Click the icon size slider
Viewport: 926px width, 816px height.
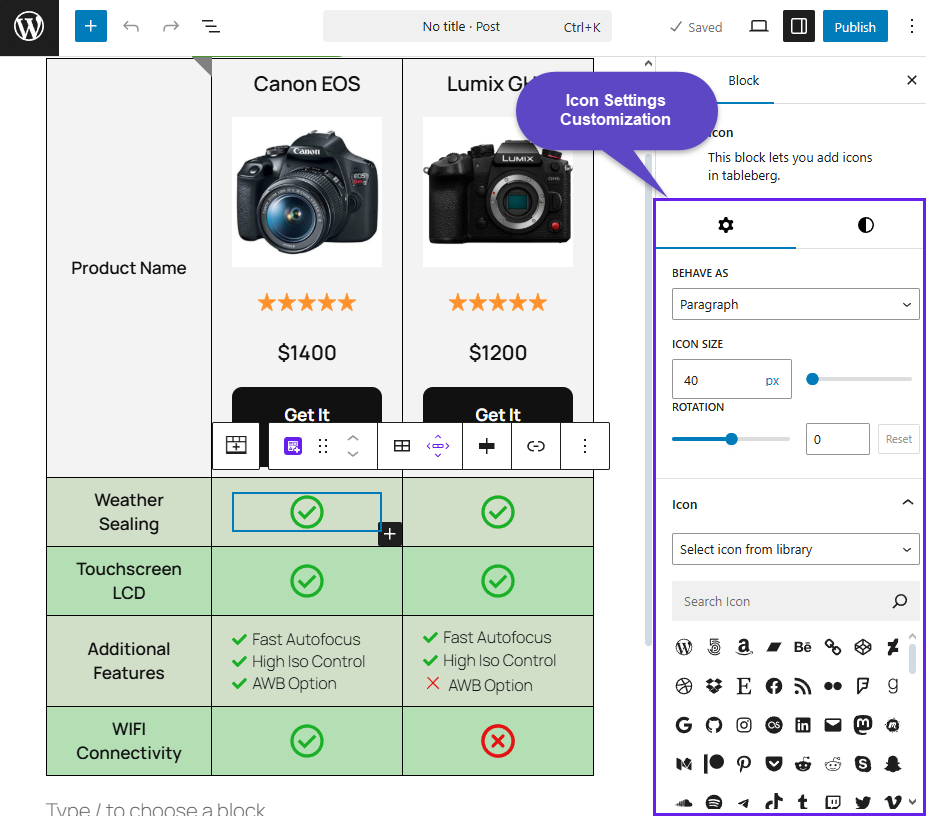859,379
